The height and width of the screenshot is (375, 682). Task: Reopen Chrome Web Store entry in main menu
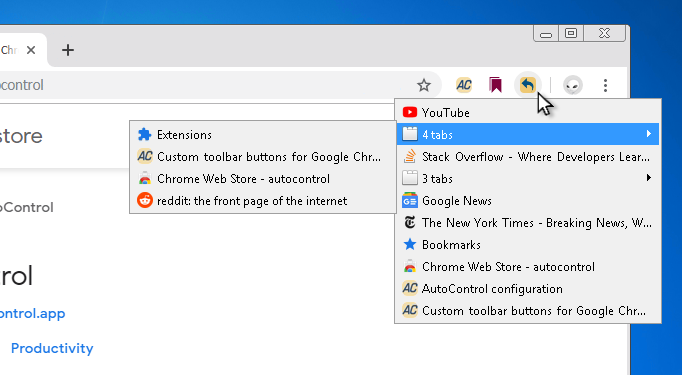click(x=528, y=266)
